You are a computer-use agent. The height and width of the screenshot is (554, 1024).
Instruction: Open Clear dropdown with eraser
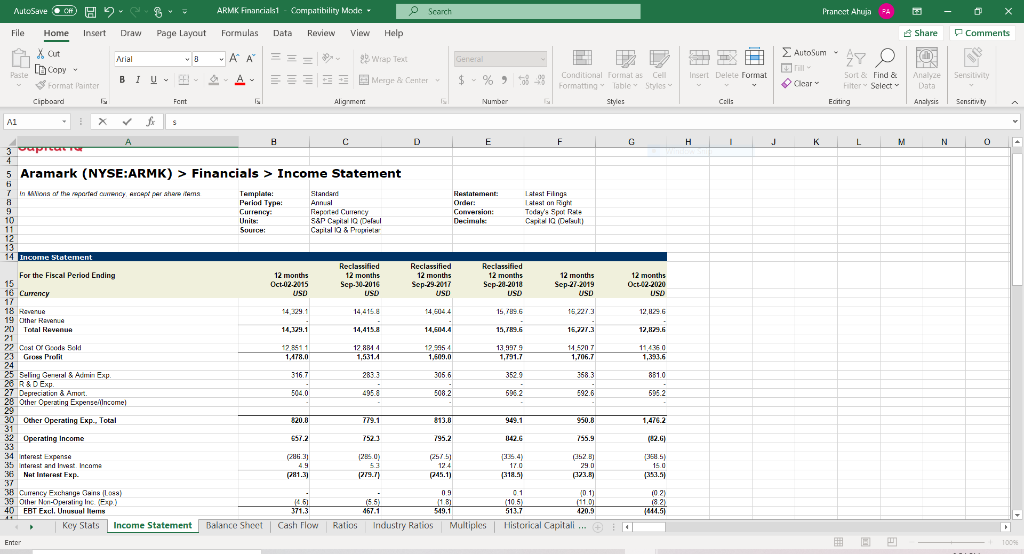pos(800,84)
